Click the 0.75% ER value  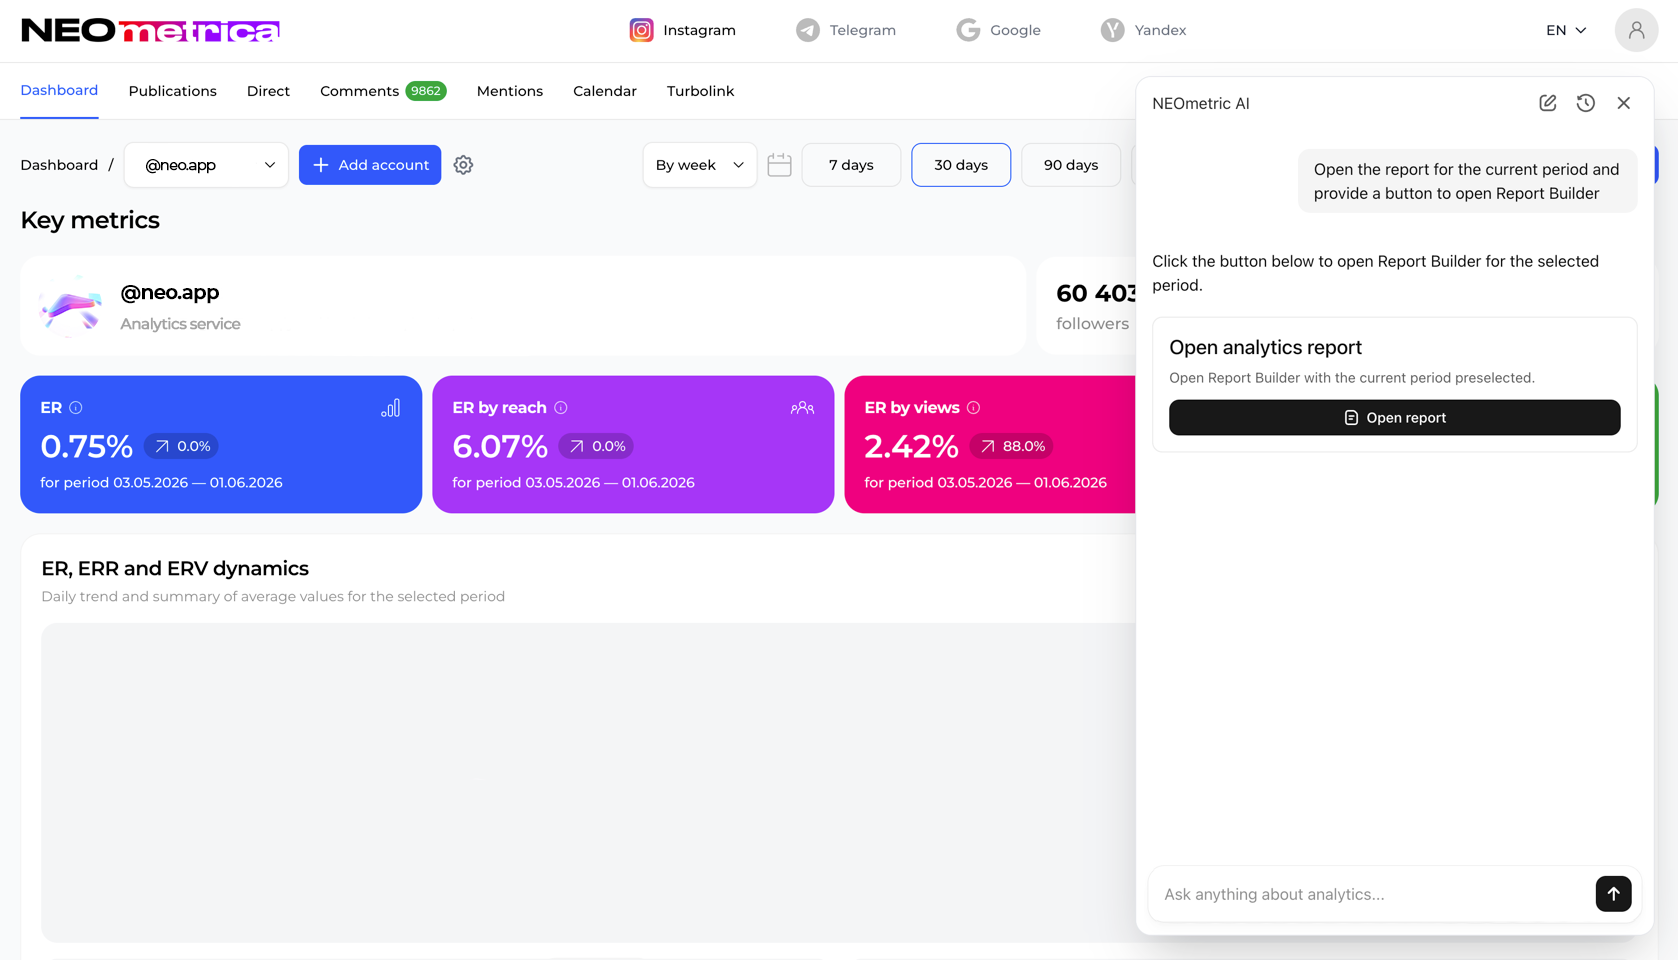(86, 446)
